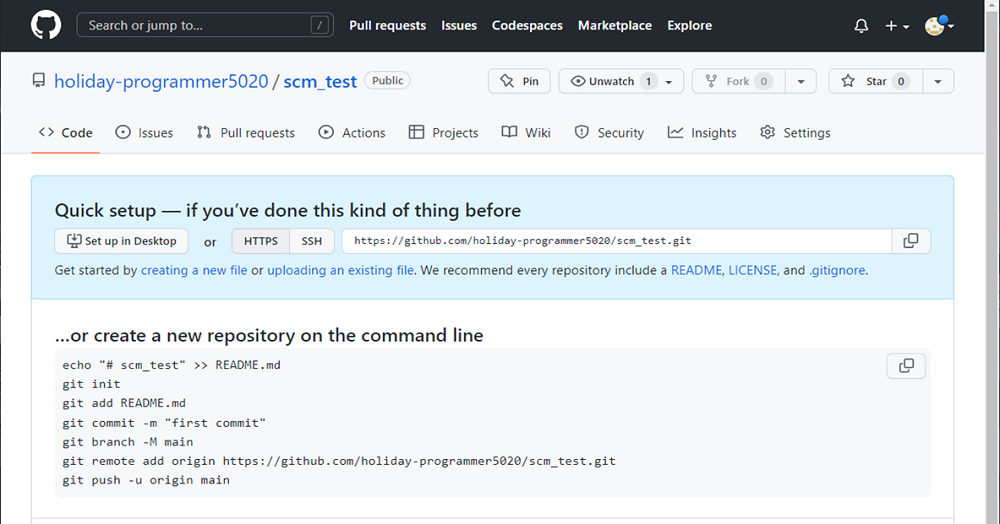Switch to the repository Issues tab
This screenshot has width=1000, height=524.
(x=144, y=133)
